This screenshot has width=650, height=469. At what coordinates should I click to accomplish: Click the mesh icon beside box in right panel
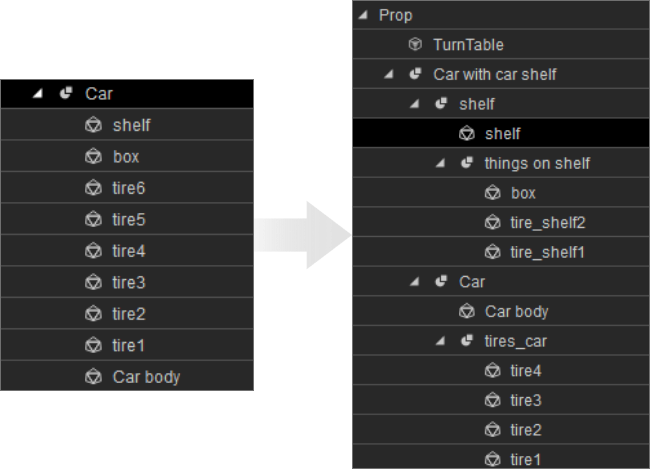point(492,193)
